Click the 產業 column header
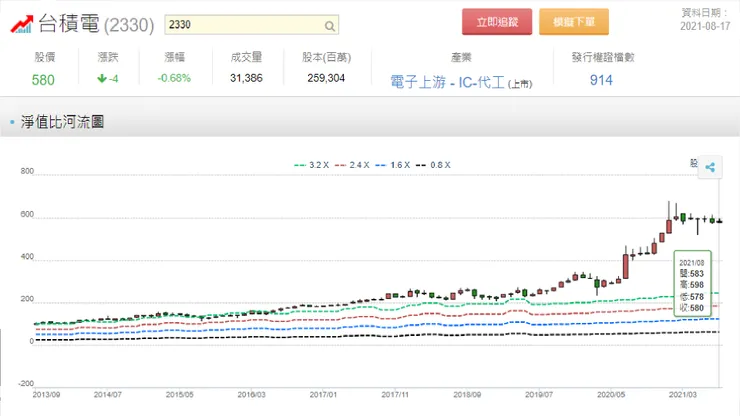The width and height of the screenshot is (740, 416). click(461, 57)
